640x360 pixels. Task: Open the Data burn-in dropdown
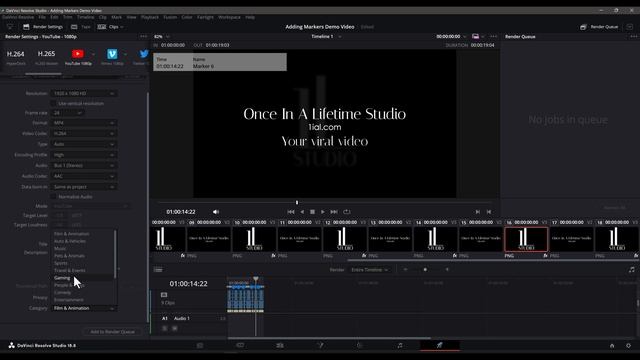tap(84, 187)
